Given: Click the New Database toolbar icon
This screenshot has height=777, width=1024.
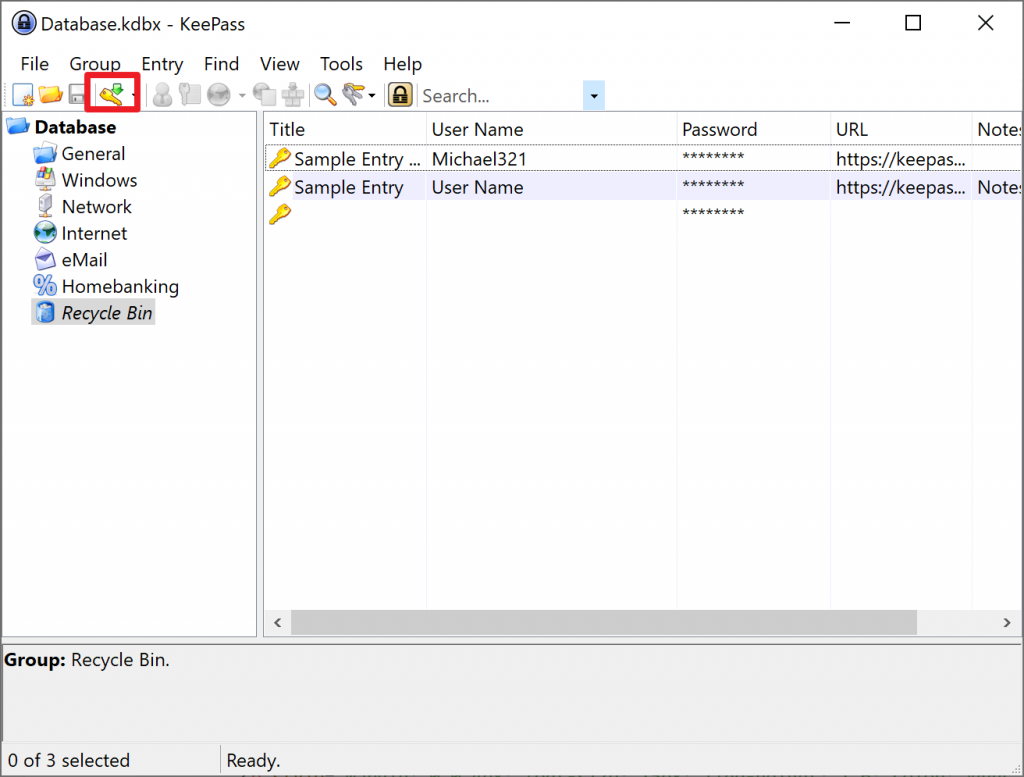Looking at the screenshot, I should (x=24, y=95).
